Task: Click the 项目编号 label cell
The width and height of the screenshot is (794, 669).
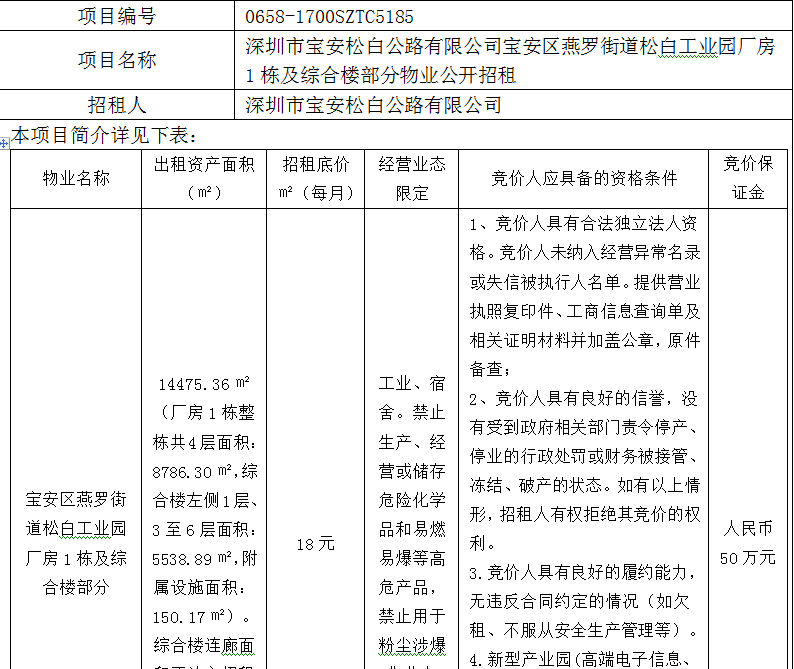Action: click(x=117, y=17)
